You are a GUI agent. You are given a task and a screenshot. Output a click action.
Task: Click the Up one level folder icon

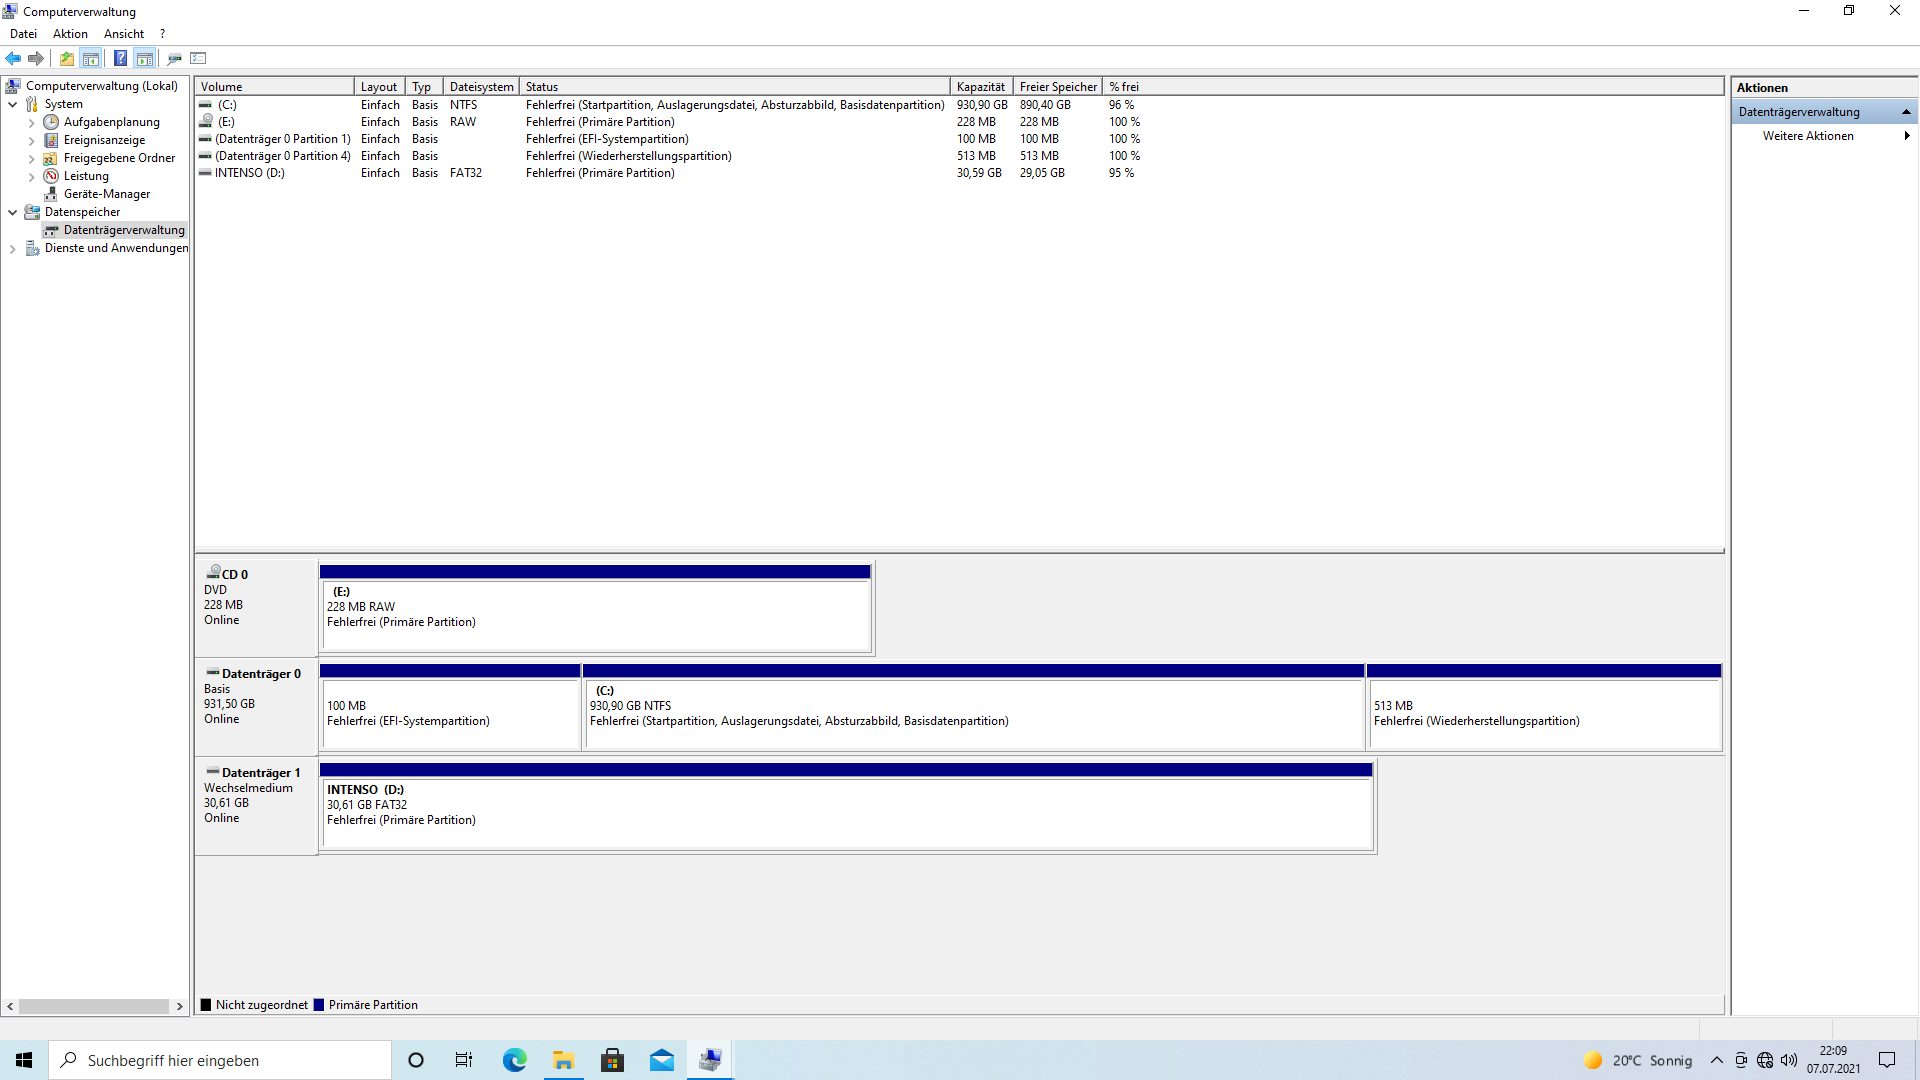point(66,58)
